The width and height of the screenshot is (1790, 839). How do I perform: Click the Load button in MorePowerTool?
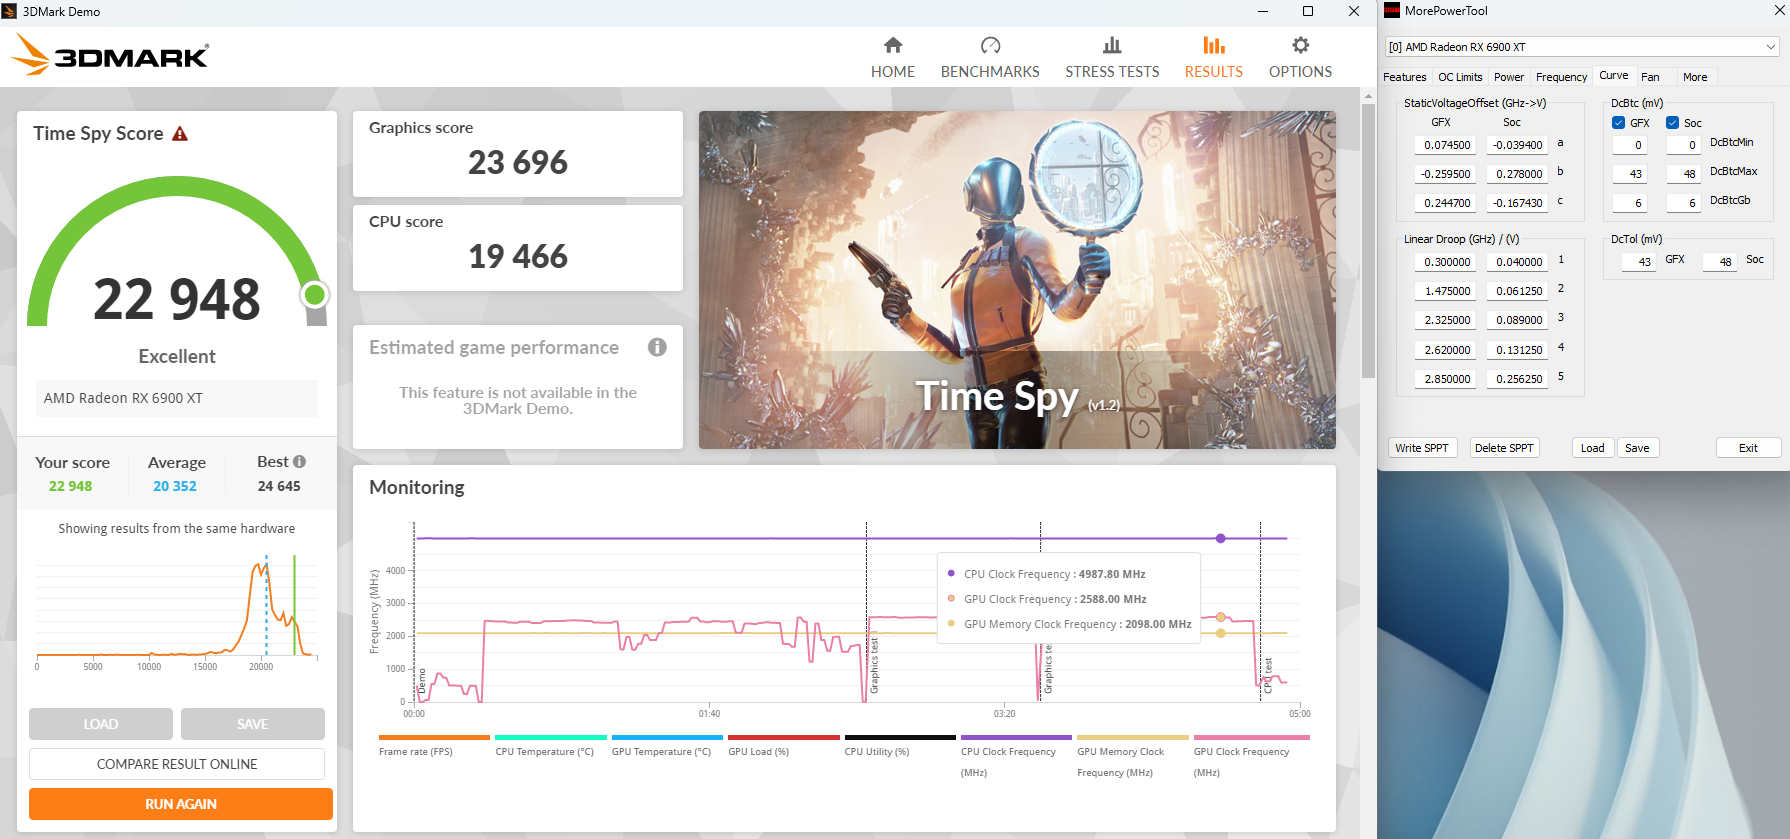1592,448
